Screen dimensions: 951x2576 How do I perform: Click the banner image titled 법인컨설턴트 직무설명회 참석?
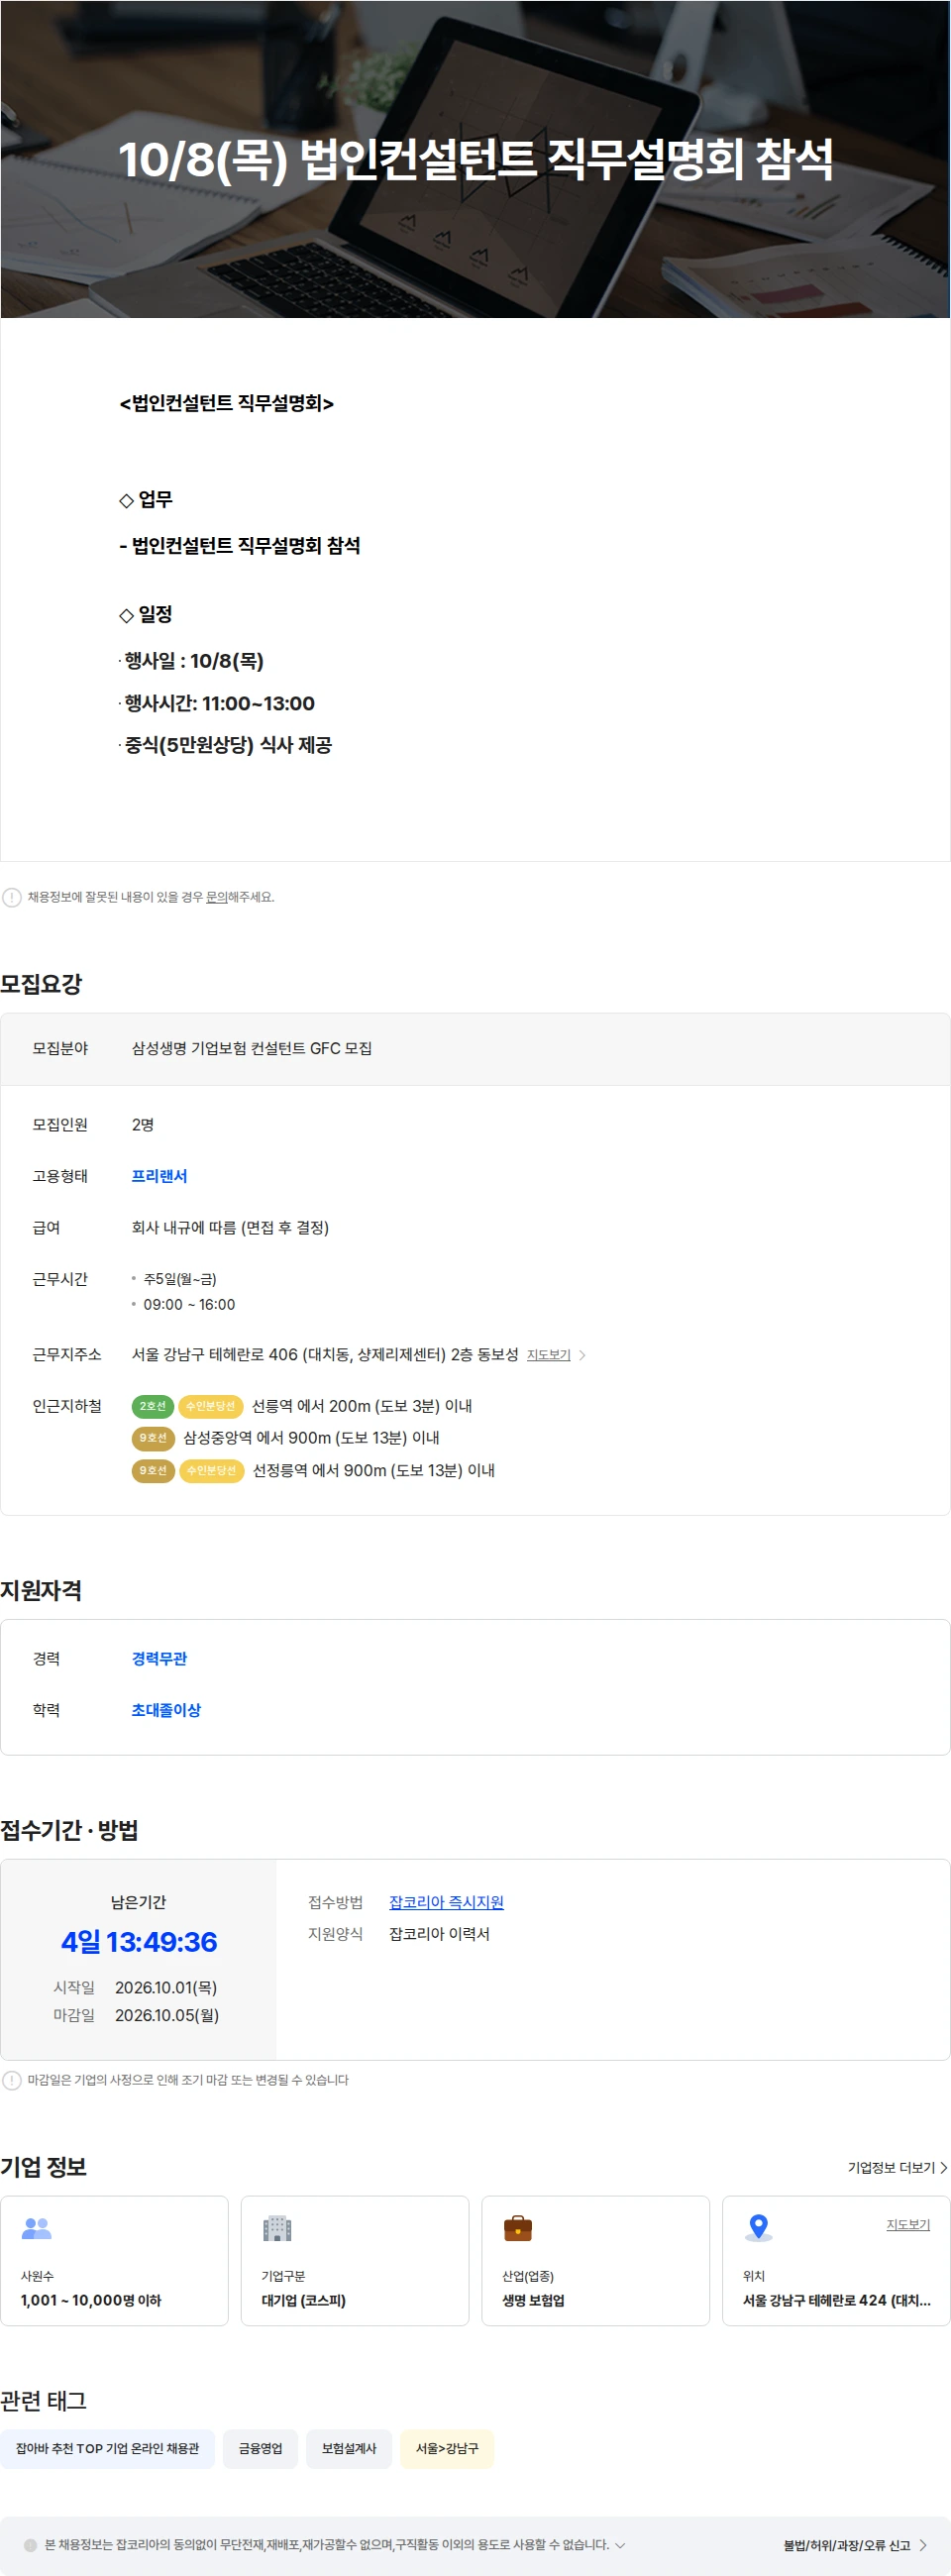(475, 159)
